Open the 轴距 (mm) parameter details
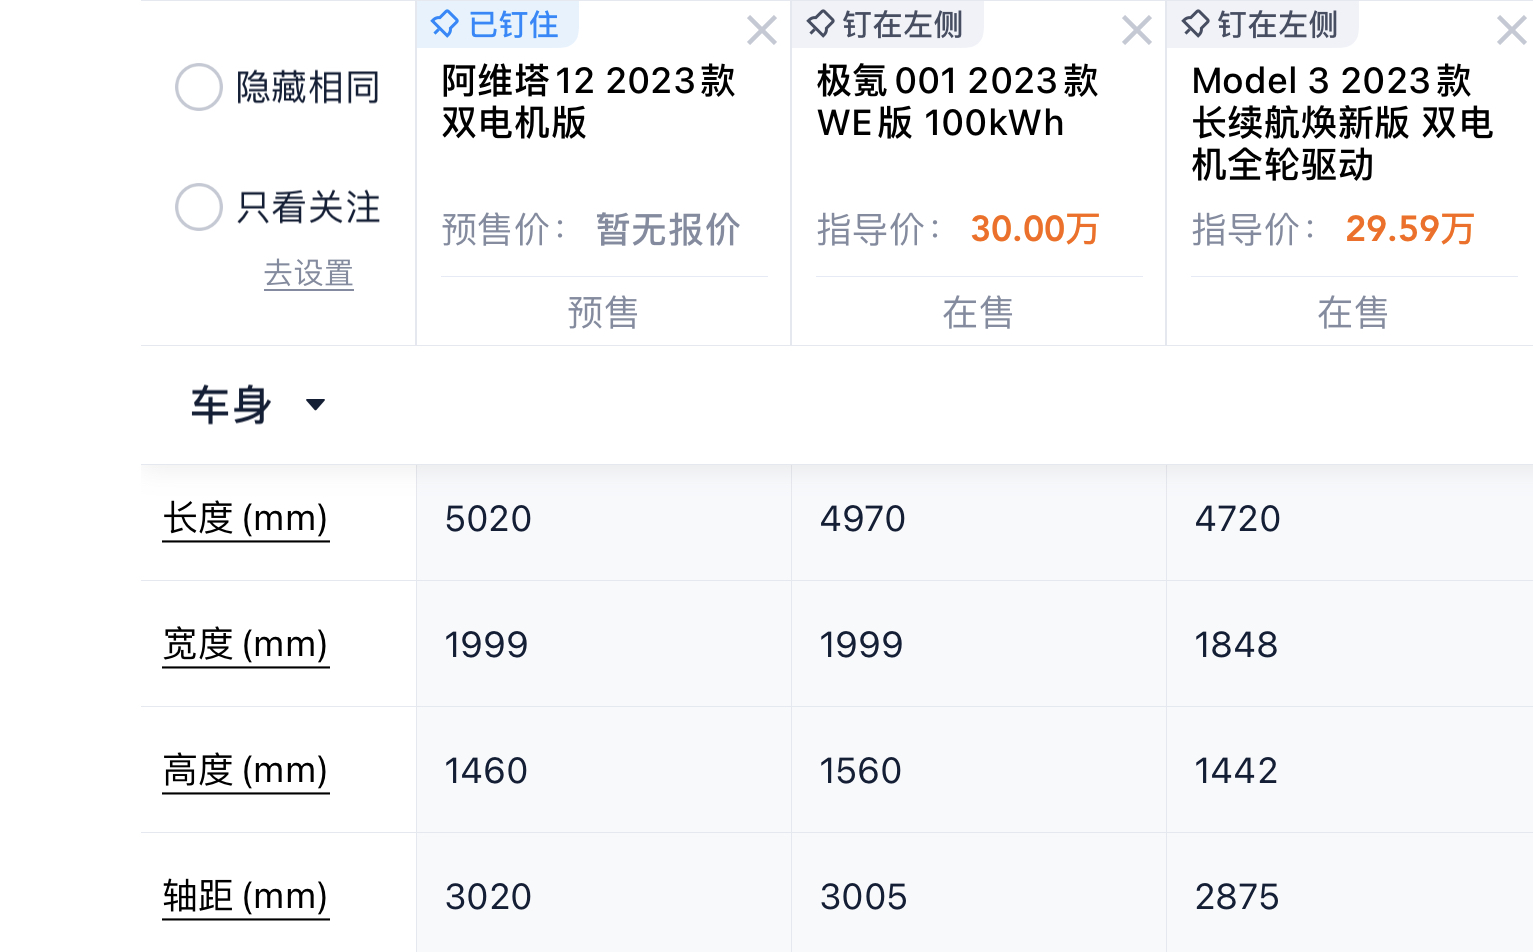Image resolution: width=1533 pixels, height=952 pixels. click(x=245, y=897)
